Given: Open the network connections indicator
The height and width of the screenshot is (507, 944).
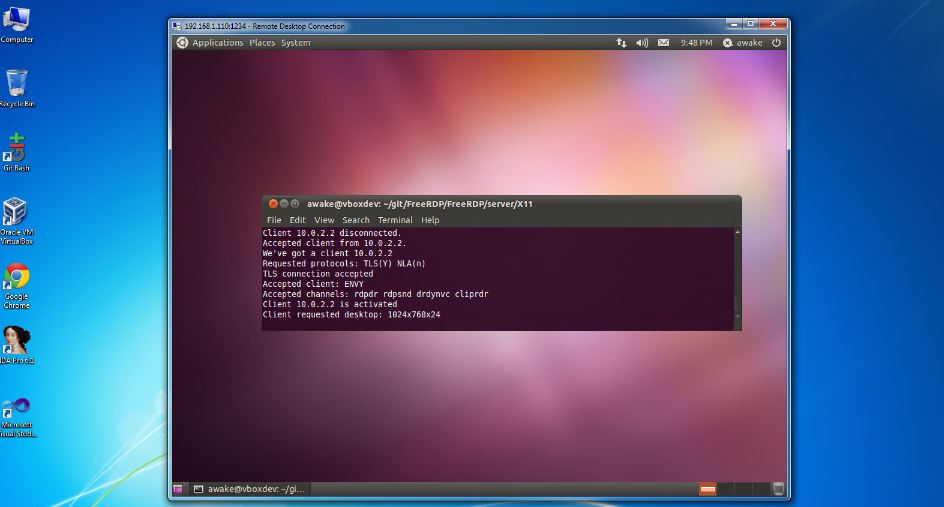Looking at the screenshot, I should (621, 43).
